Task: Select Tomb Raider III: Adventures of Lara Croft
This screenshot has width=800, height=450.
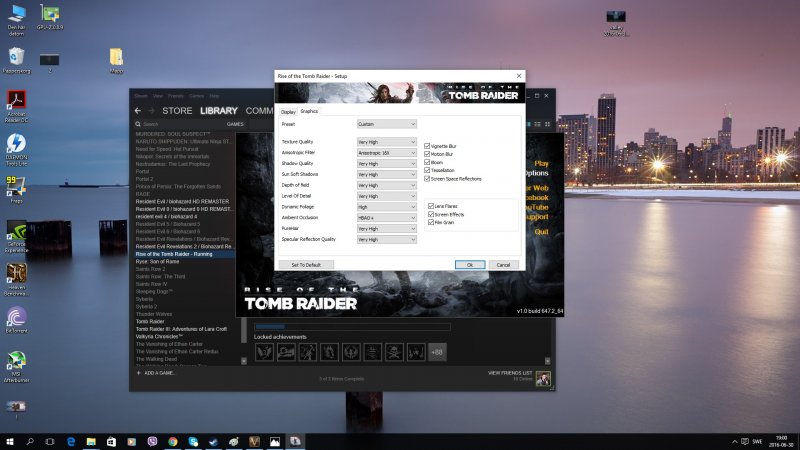Action: [x=181, y=329]
